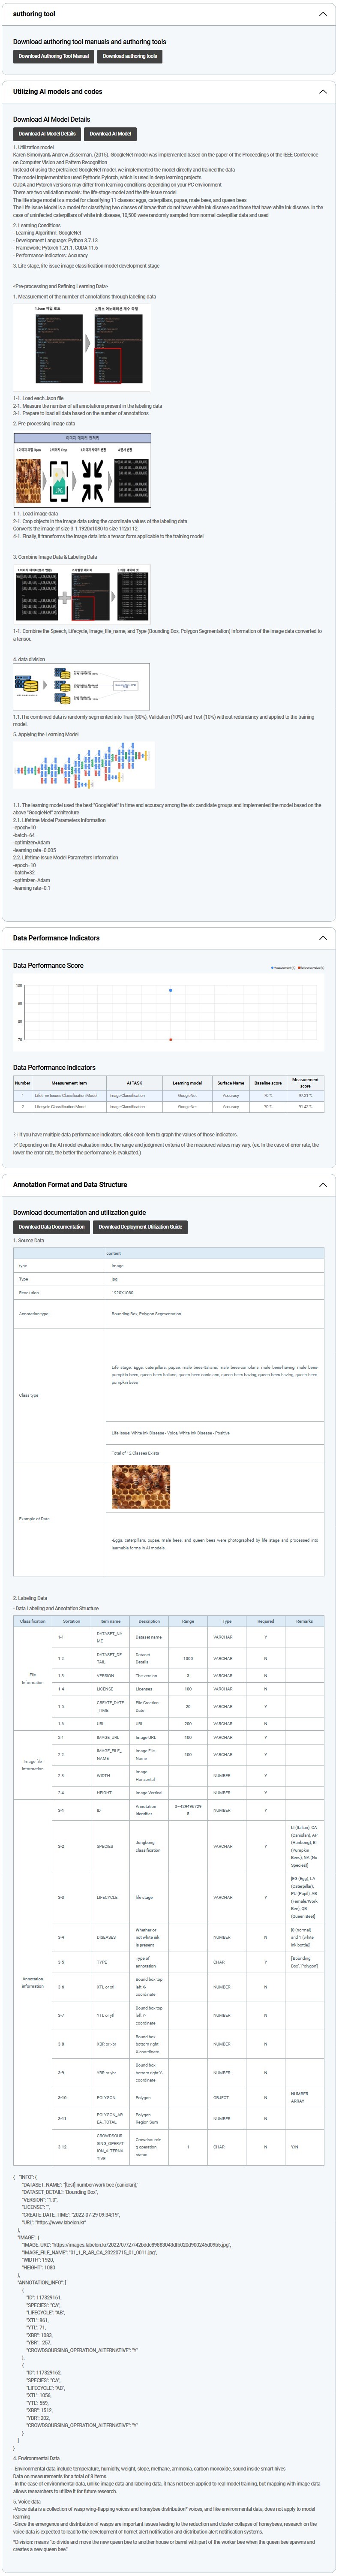Click the red reference data point
The width and height of the screenshot is (339, 2576).
tap(171, 1039)
